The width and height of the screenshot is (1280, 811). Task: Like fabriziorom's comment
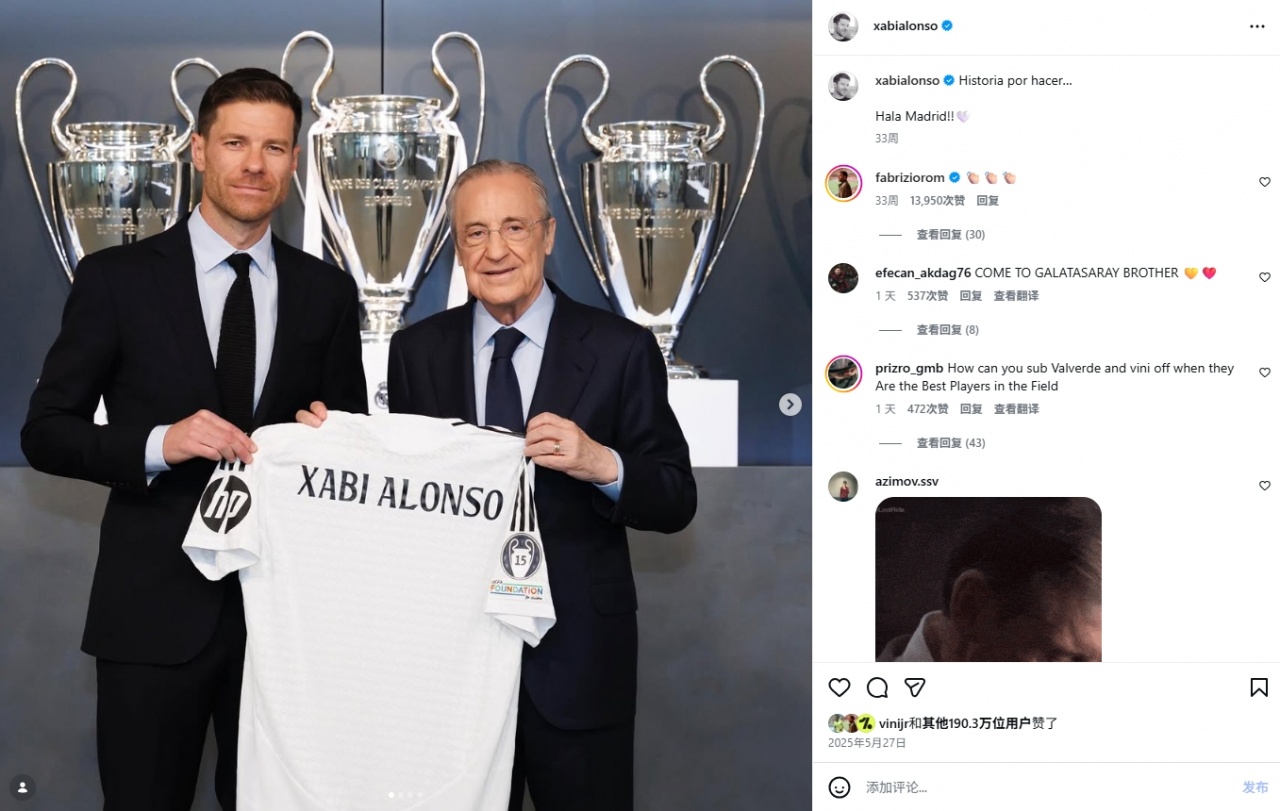pyautogui.click(x=1265, y=182)
